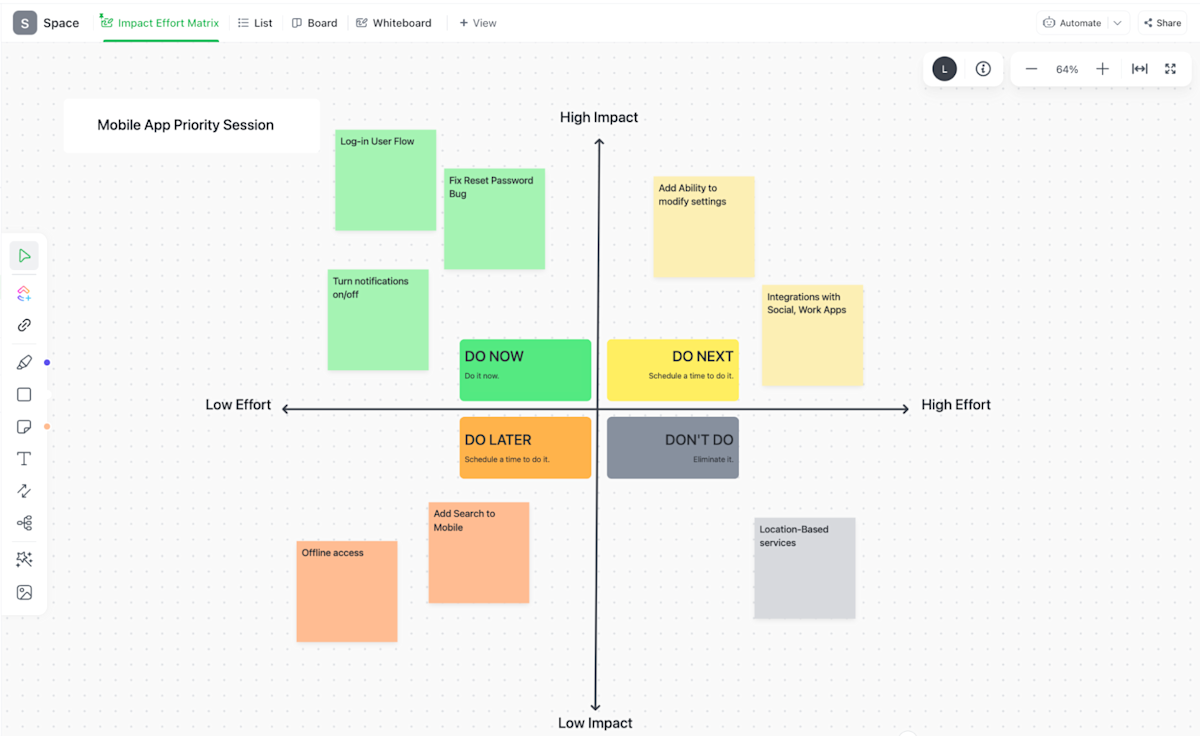Screen dimensions: 1200x736
Task: Open the link tool in the whiteboard toolbar
Action: point(24,324)
